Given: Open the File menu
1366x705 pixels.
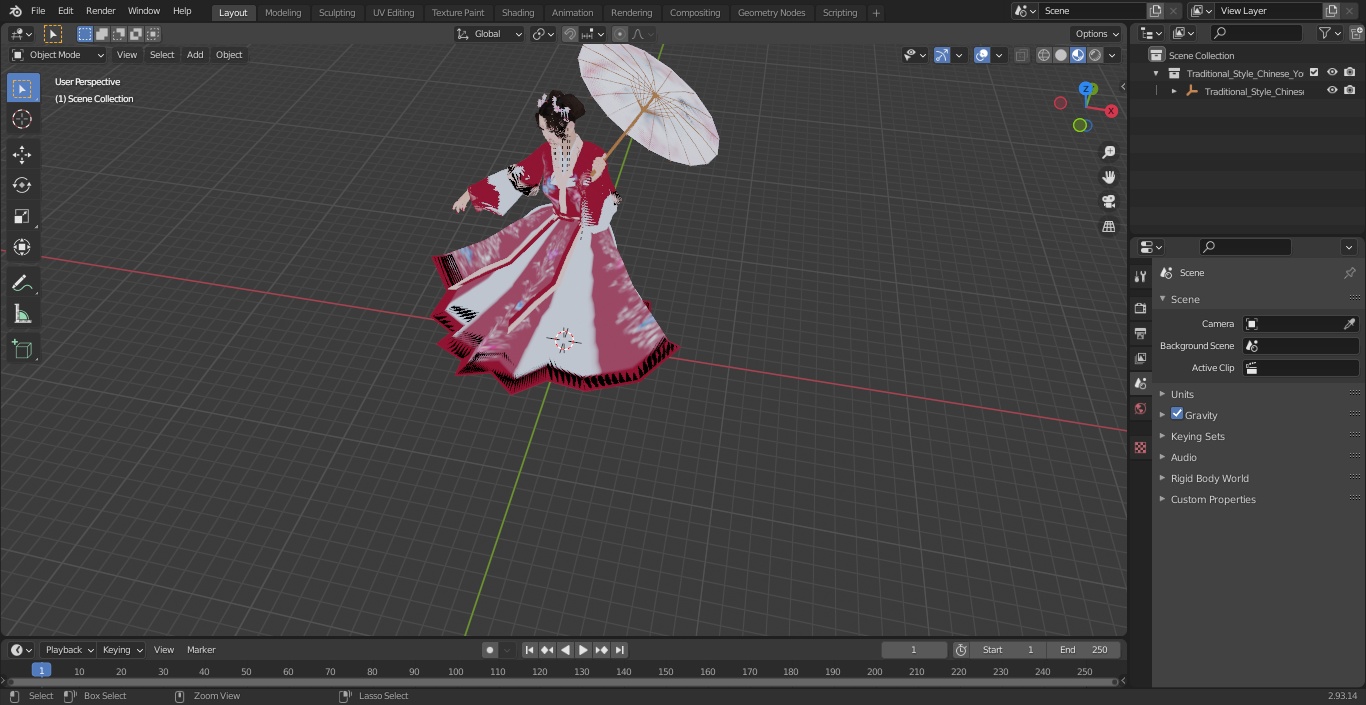Looking at the screenshot, I should click(38, 11).
